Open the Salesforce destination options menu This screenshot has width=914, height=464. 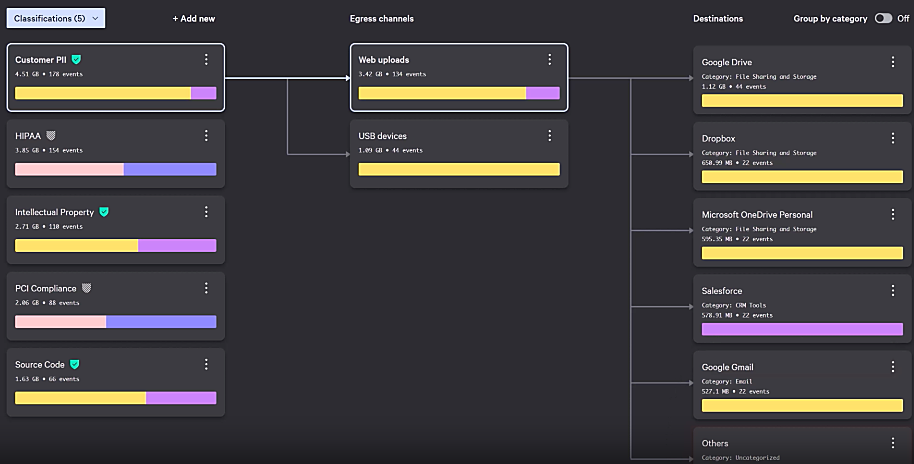tap(893, 291)
